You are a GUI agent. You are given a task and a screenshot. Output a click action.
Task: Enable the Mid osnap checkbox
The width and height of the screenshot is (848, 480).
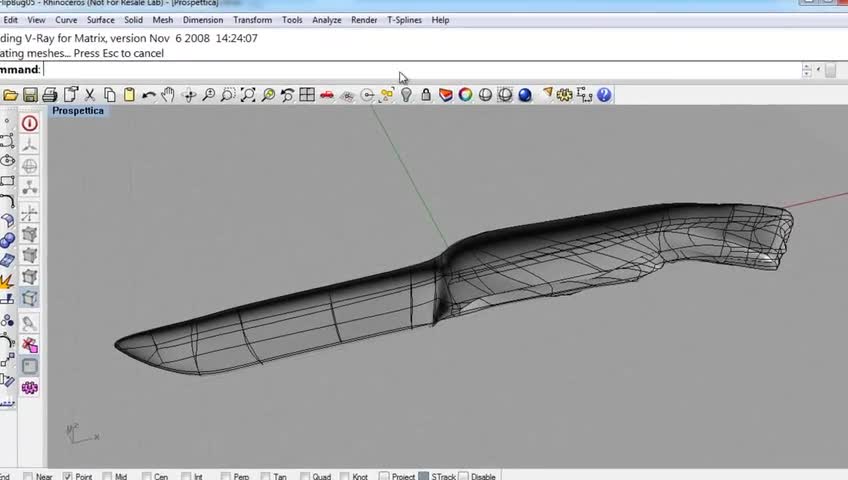(107, 477)
